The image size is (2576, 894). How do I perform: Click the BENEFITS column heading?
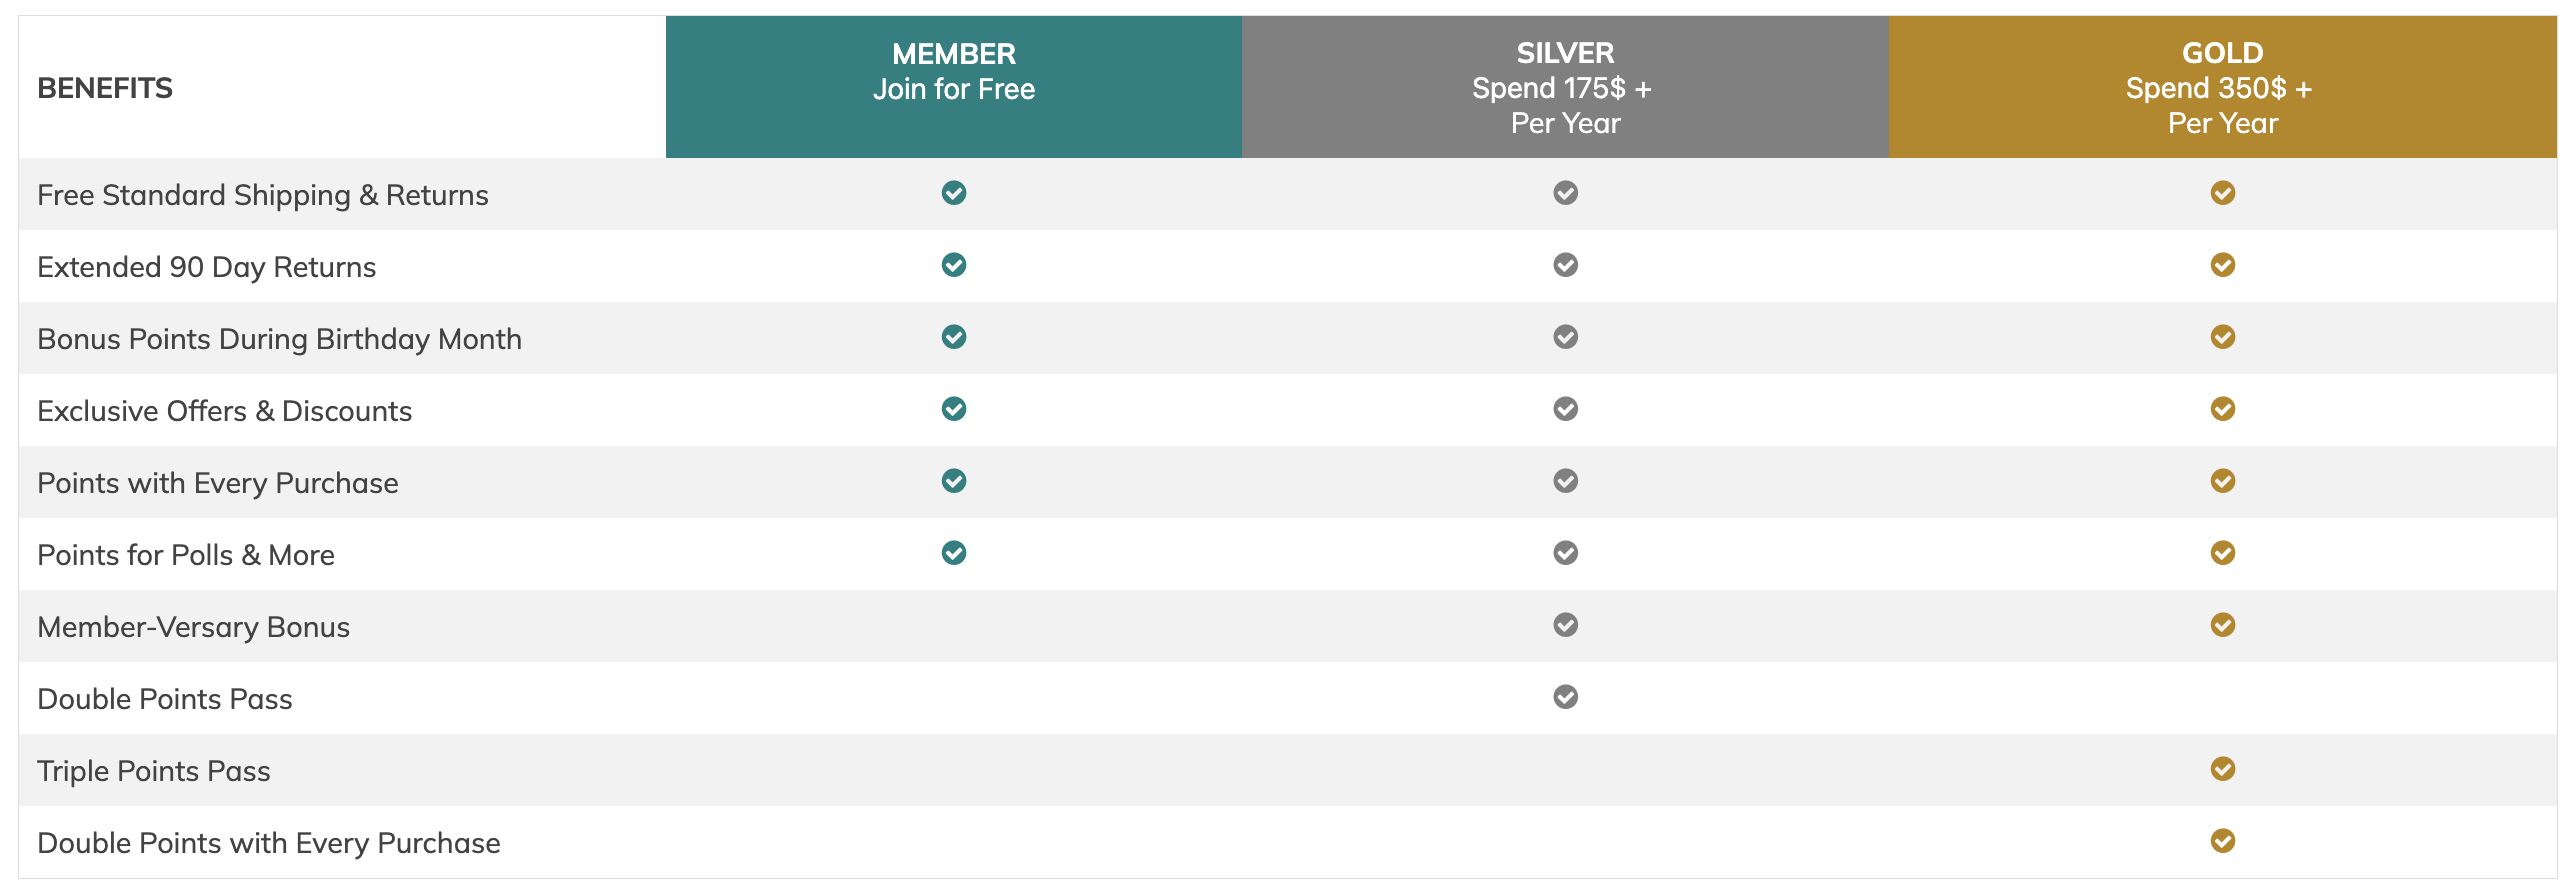point(105,88)
